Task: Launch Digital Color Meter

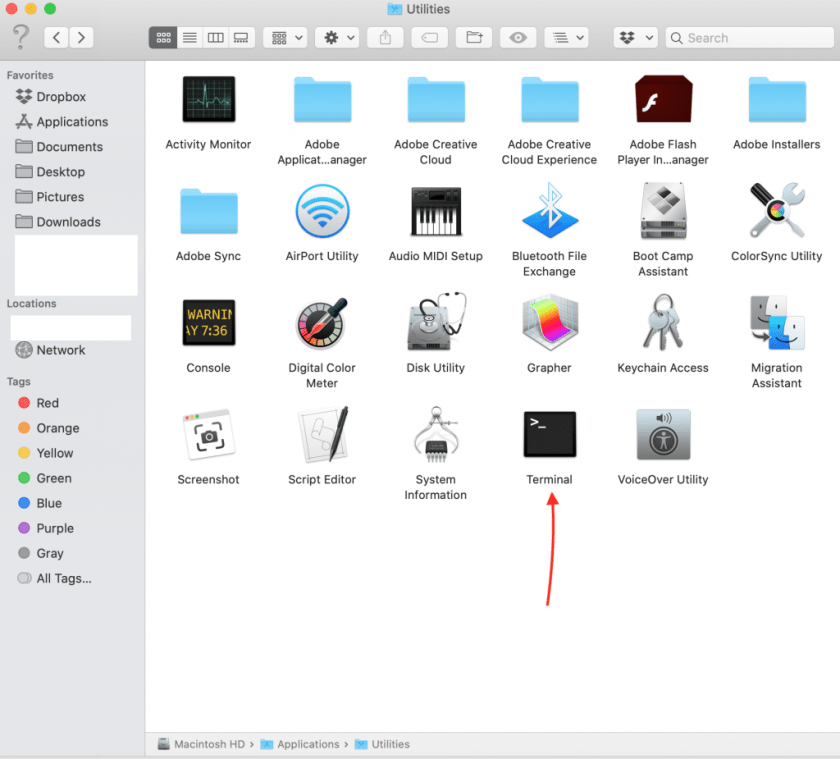Action: pyautogui.click(x=322, y=323)
